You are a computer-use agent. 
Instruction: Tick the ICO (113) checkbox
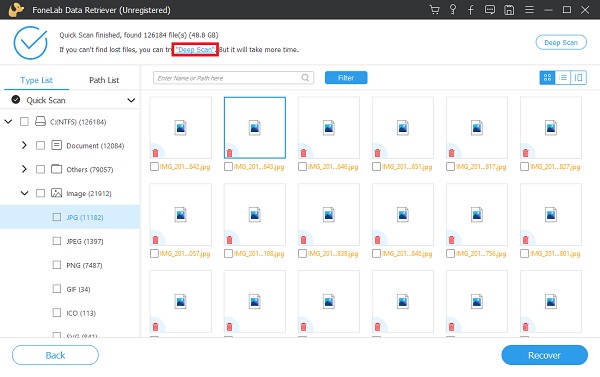point(57,312)
